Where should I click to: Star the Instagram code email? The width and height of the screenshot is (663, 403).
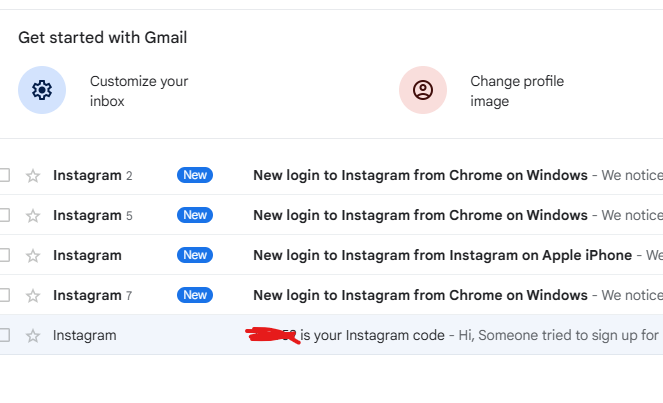pos(33,335)
